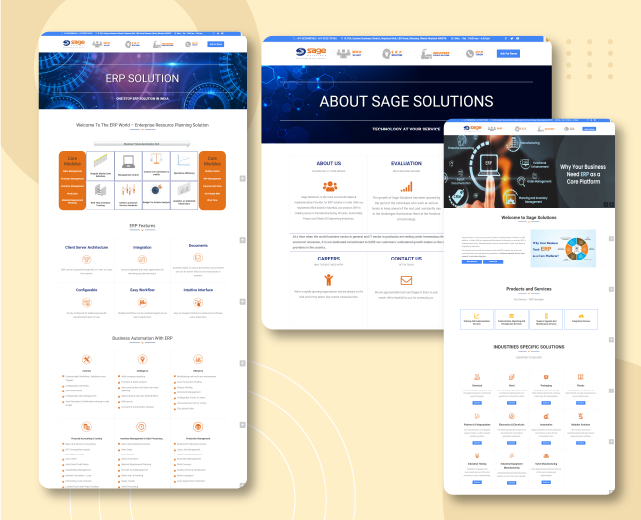Click the orange signal bars icon under Evaluation
641x520 pixels.
coord(406,187)
